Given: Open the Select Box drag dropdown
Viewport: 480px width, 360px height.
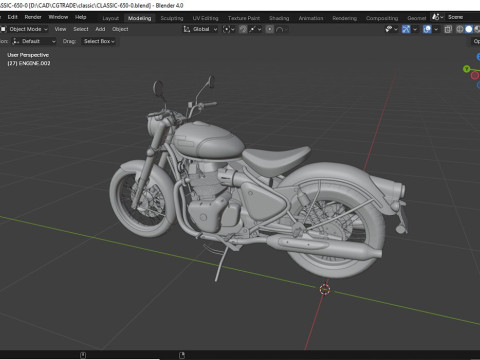Looking at the screenshot, I should (x=99, y=41).
